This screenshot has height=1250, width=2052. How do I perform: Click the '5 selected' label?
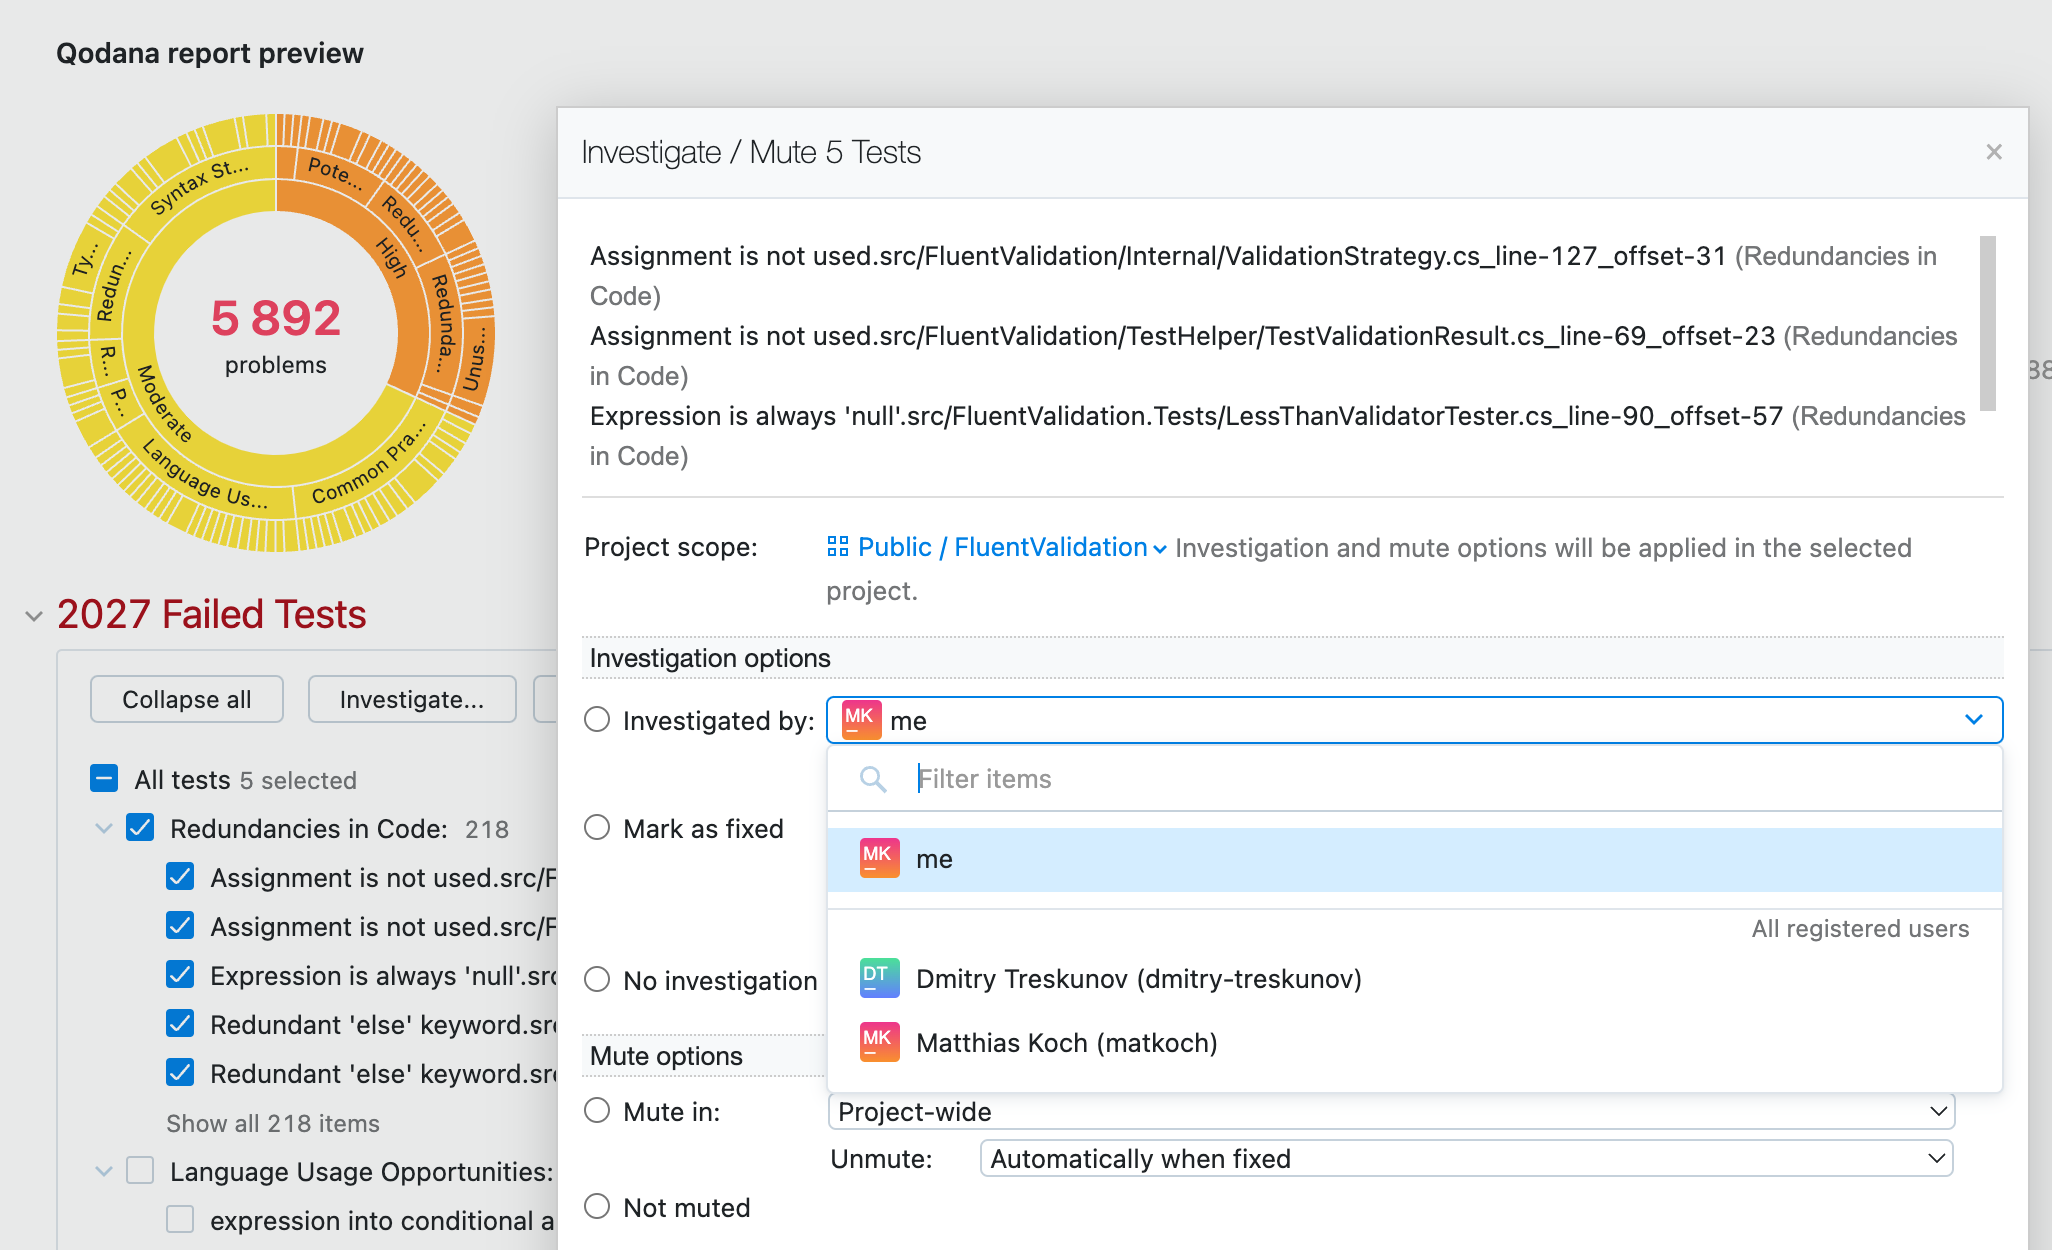(298, 780)
